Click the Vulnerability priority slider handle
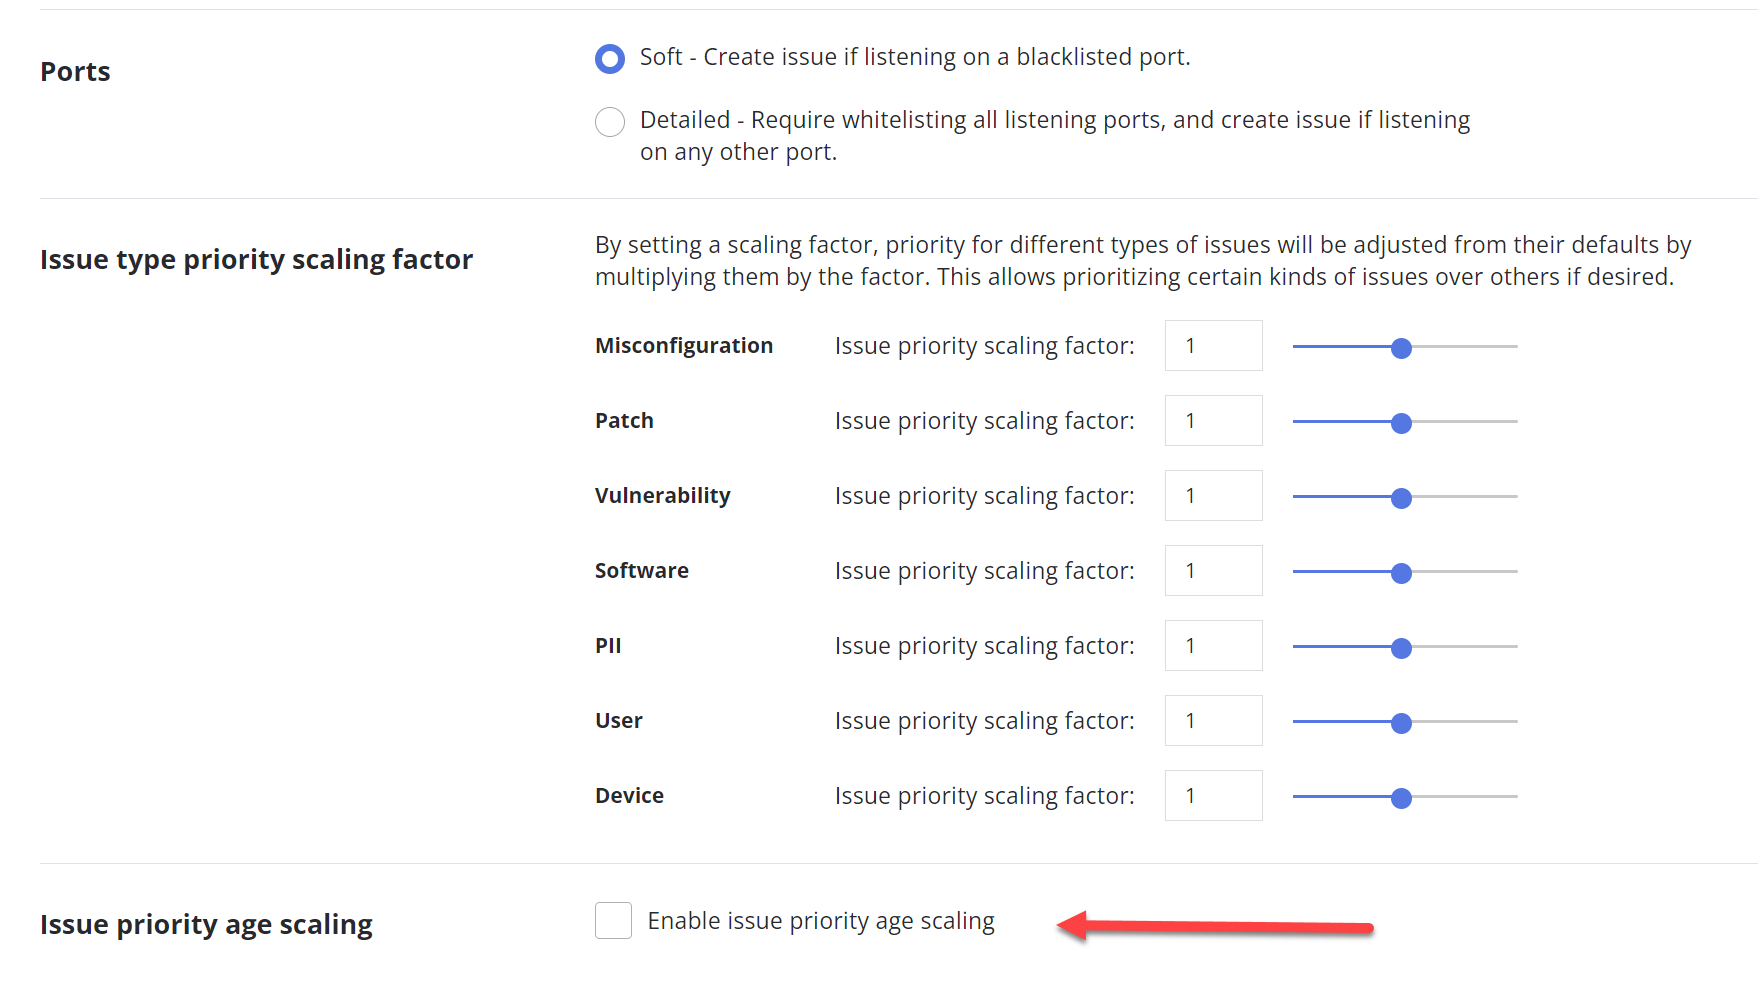 1402,498
